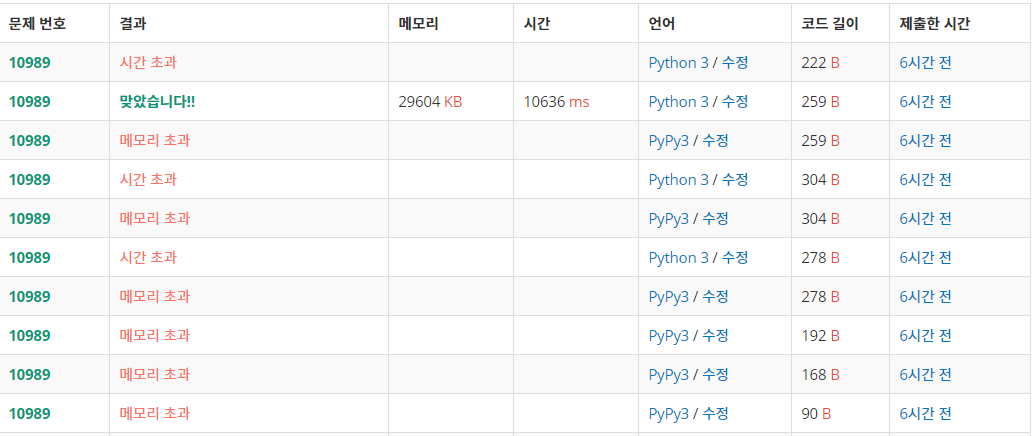Open PyPy3 source link in the 278 B row
The width and height of the screenshot is (1035, 436).
(x=669, y=297)
